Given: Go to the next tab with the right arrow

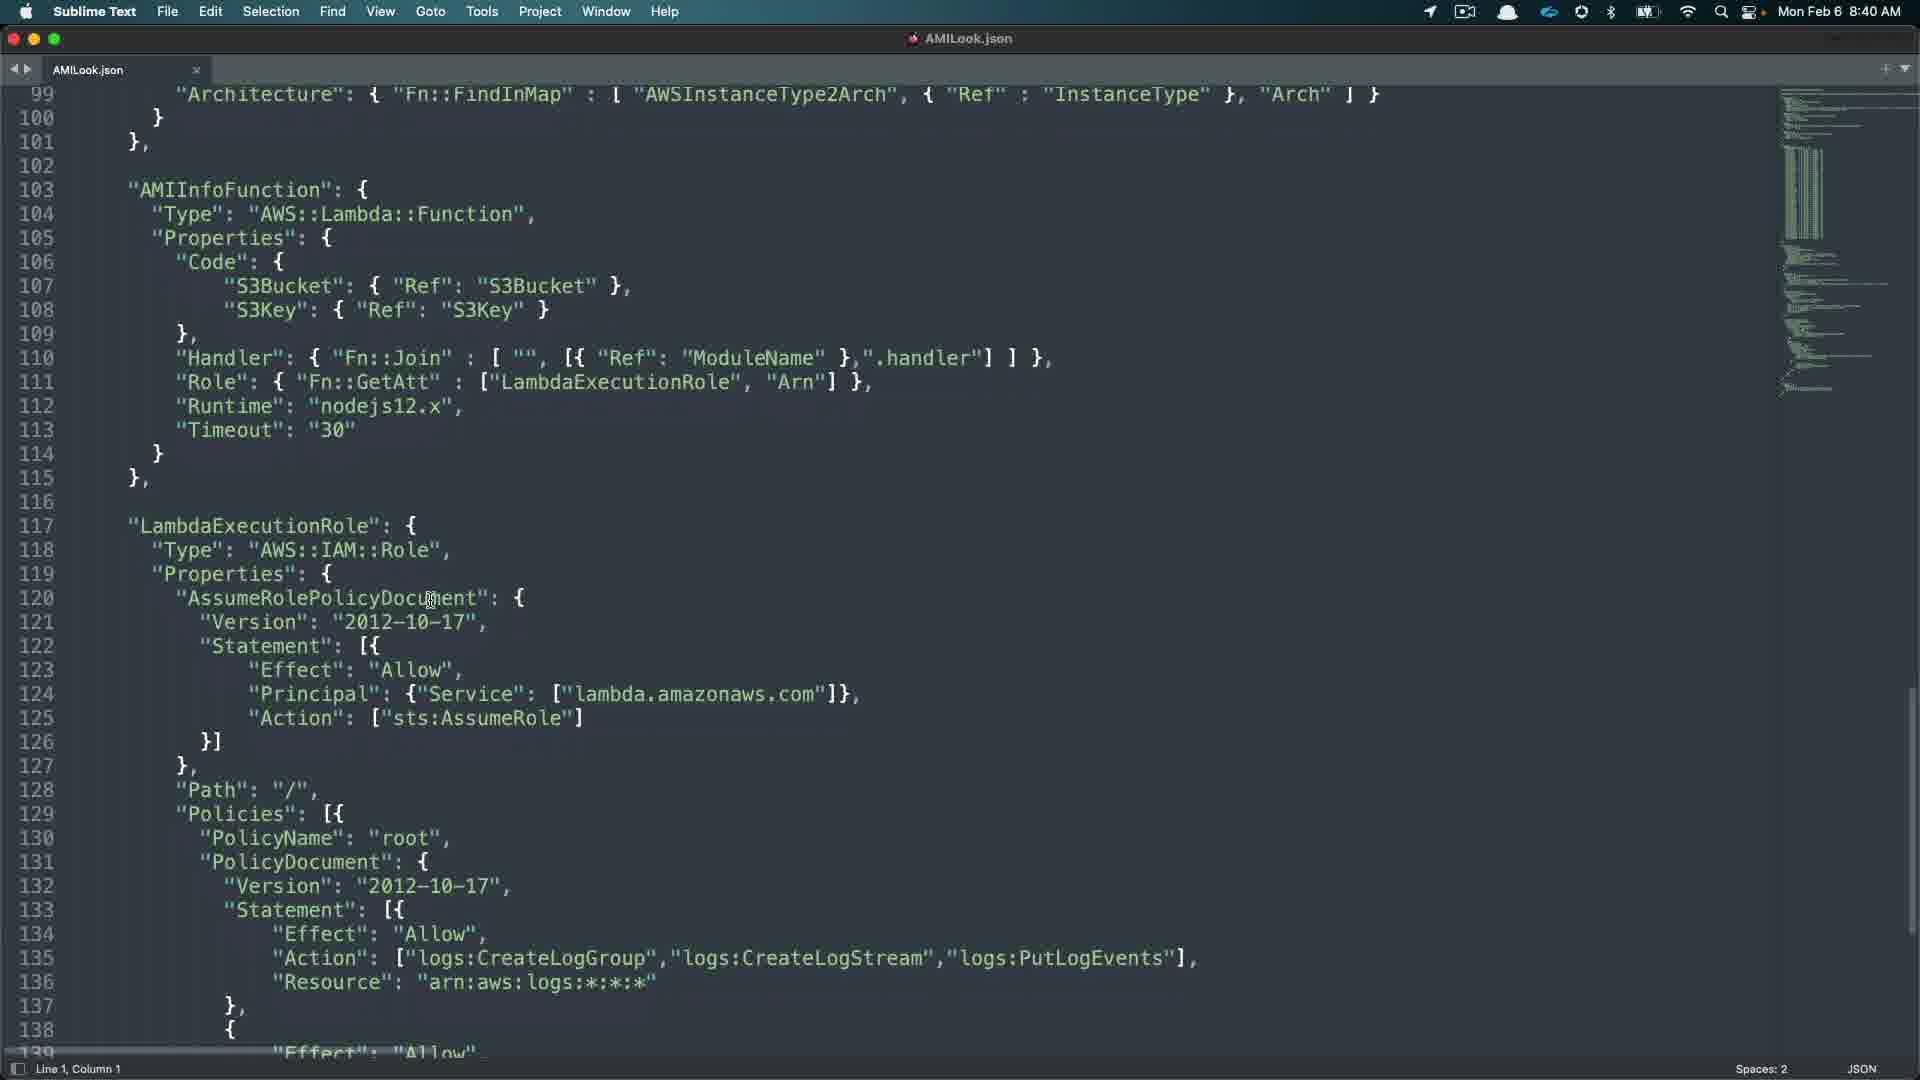Looking at the screenshot, I should (x=28, y=69).
